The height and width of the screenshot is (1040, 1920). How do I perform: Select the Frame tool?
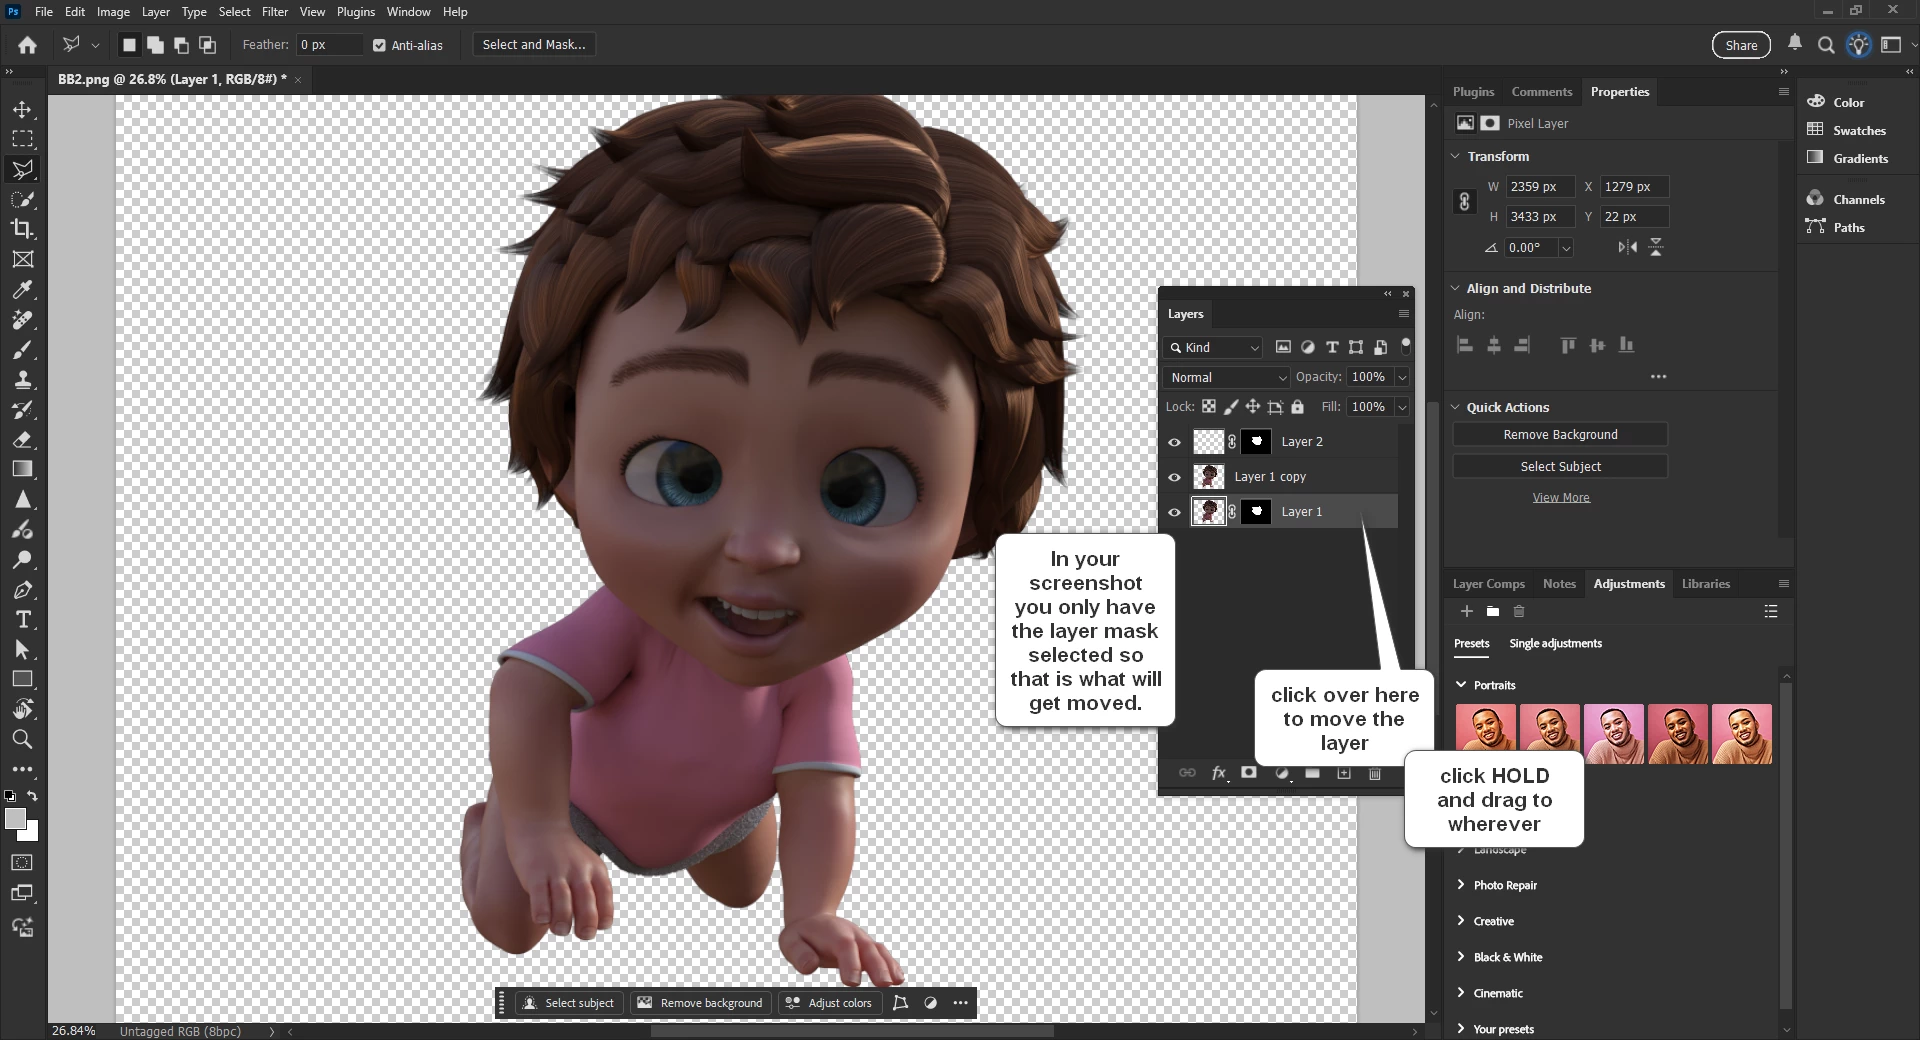coord(22,259)
